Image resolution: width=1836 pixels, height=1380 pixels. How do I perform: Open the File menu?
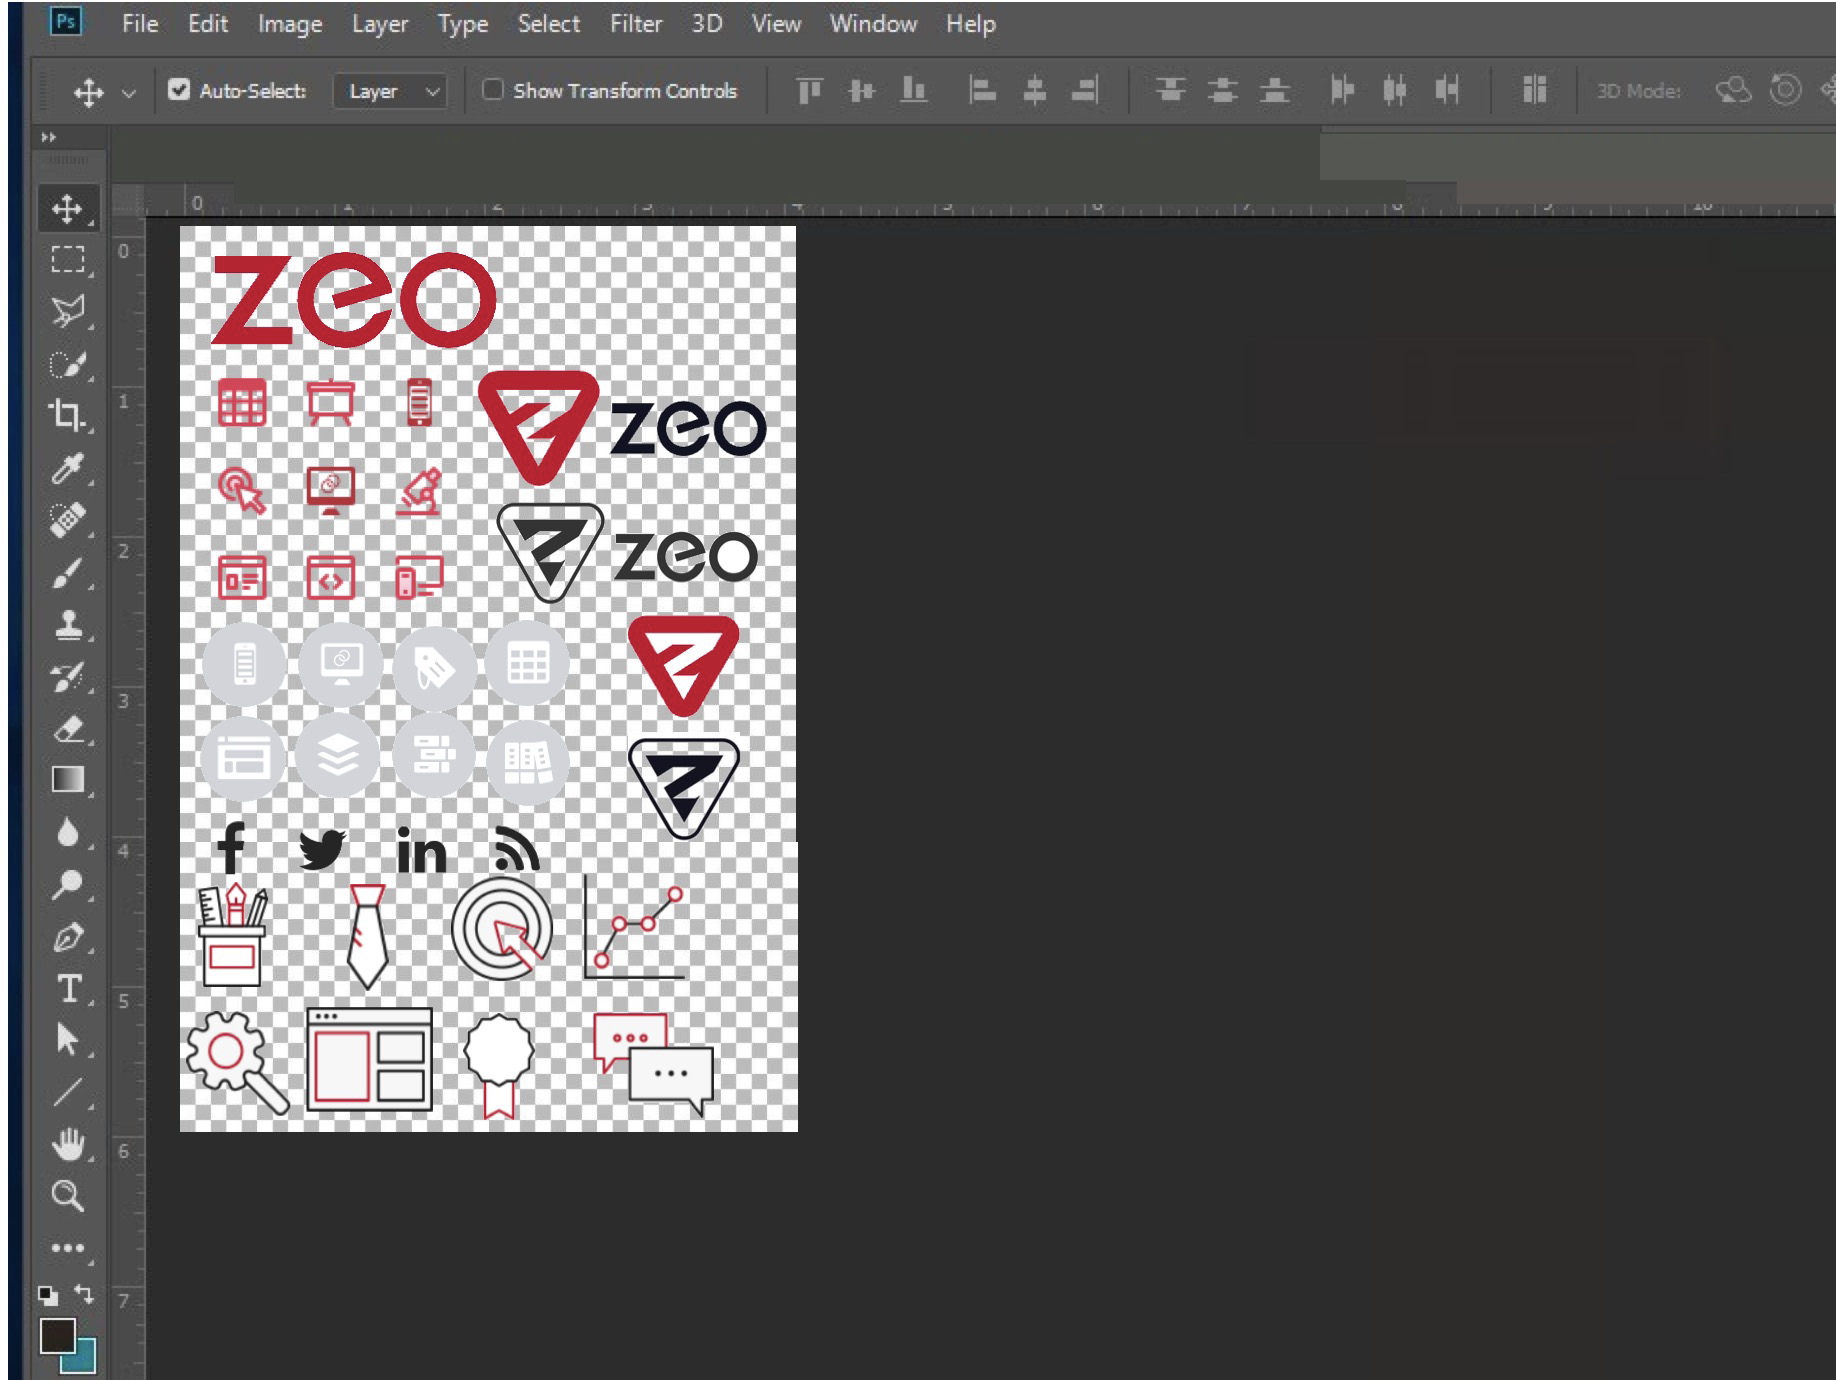(x=140, y=23)
